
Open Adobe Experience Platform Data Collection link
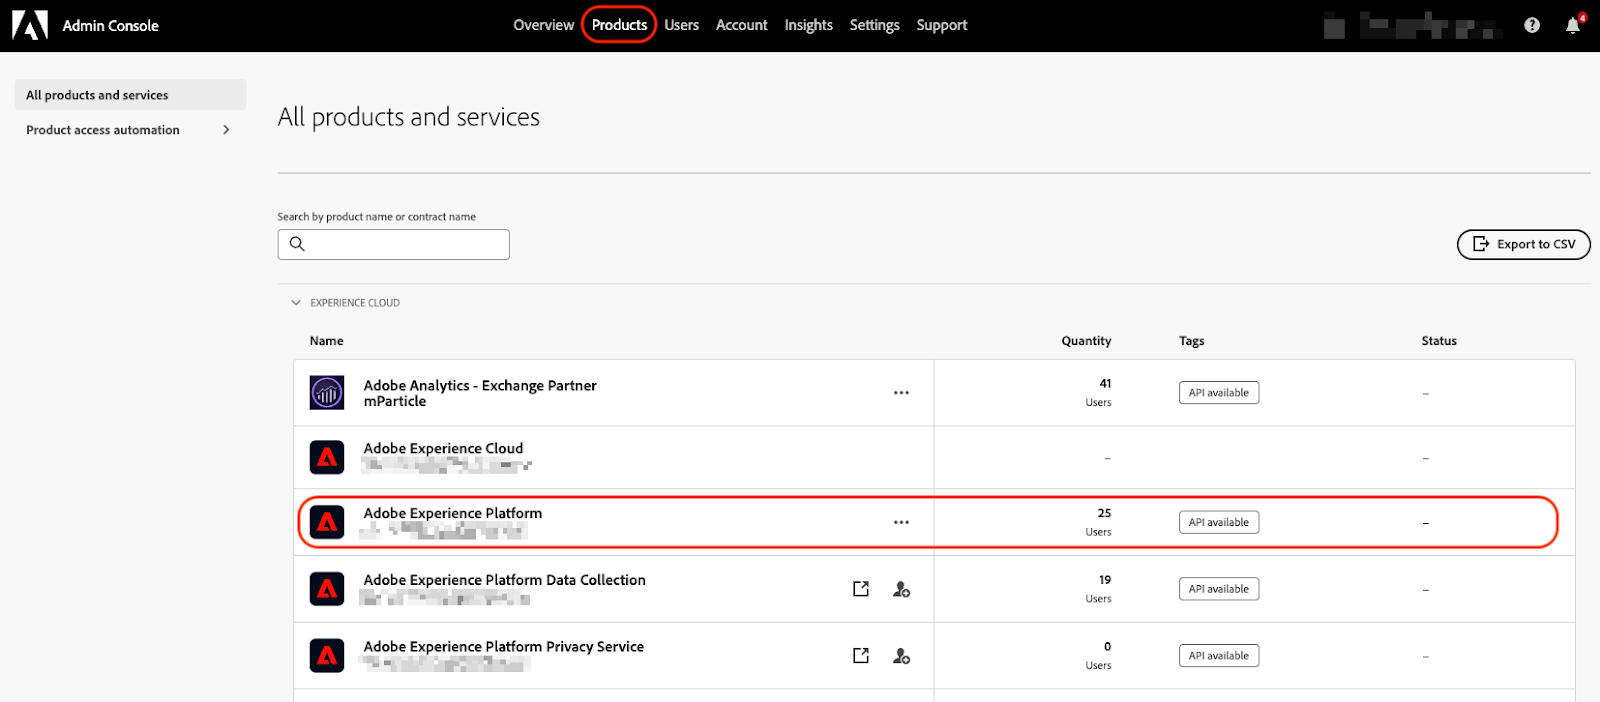click(x=505, y=580)
